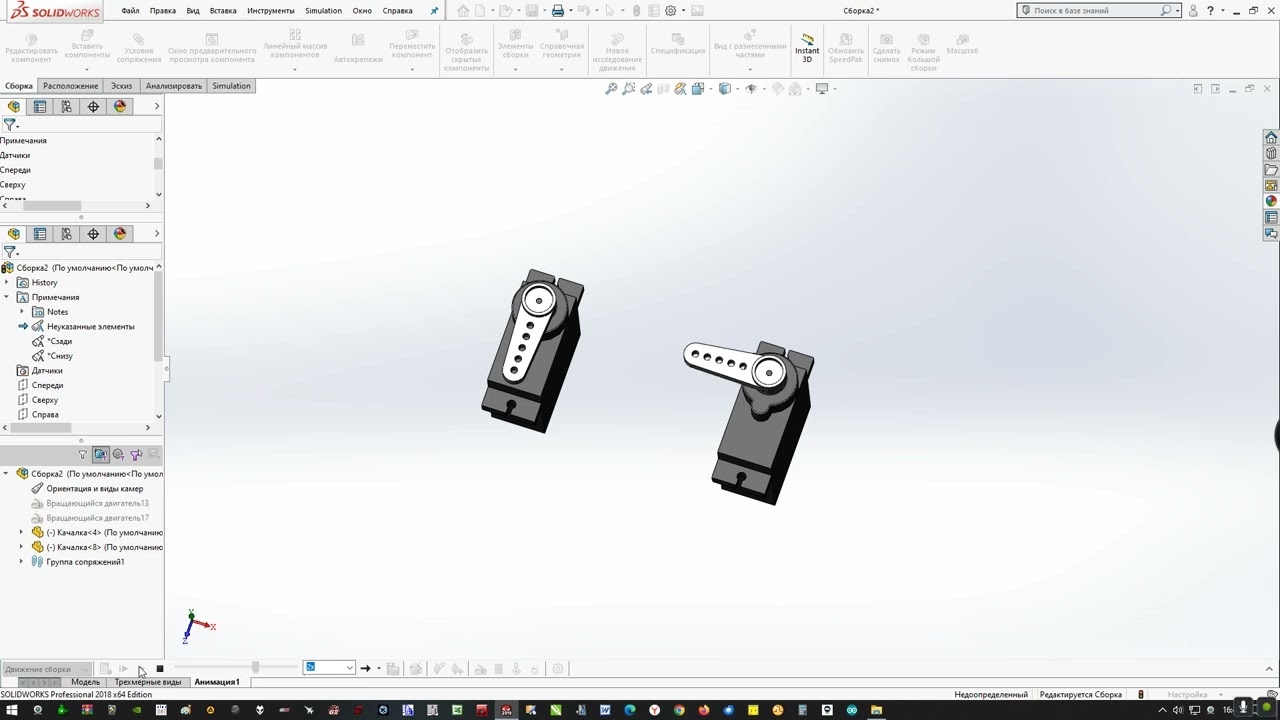Screen dimensions: 1280x720
Task: Collapse the Примечания tree node
Action: pos(6,297)
